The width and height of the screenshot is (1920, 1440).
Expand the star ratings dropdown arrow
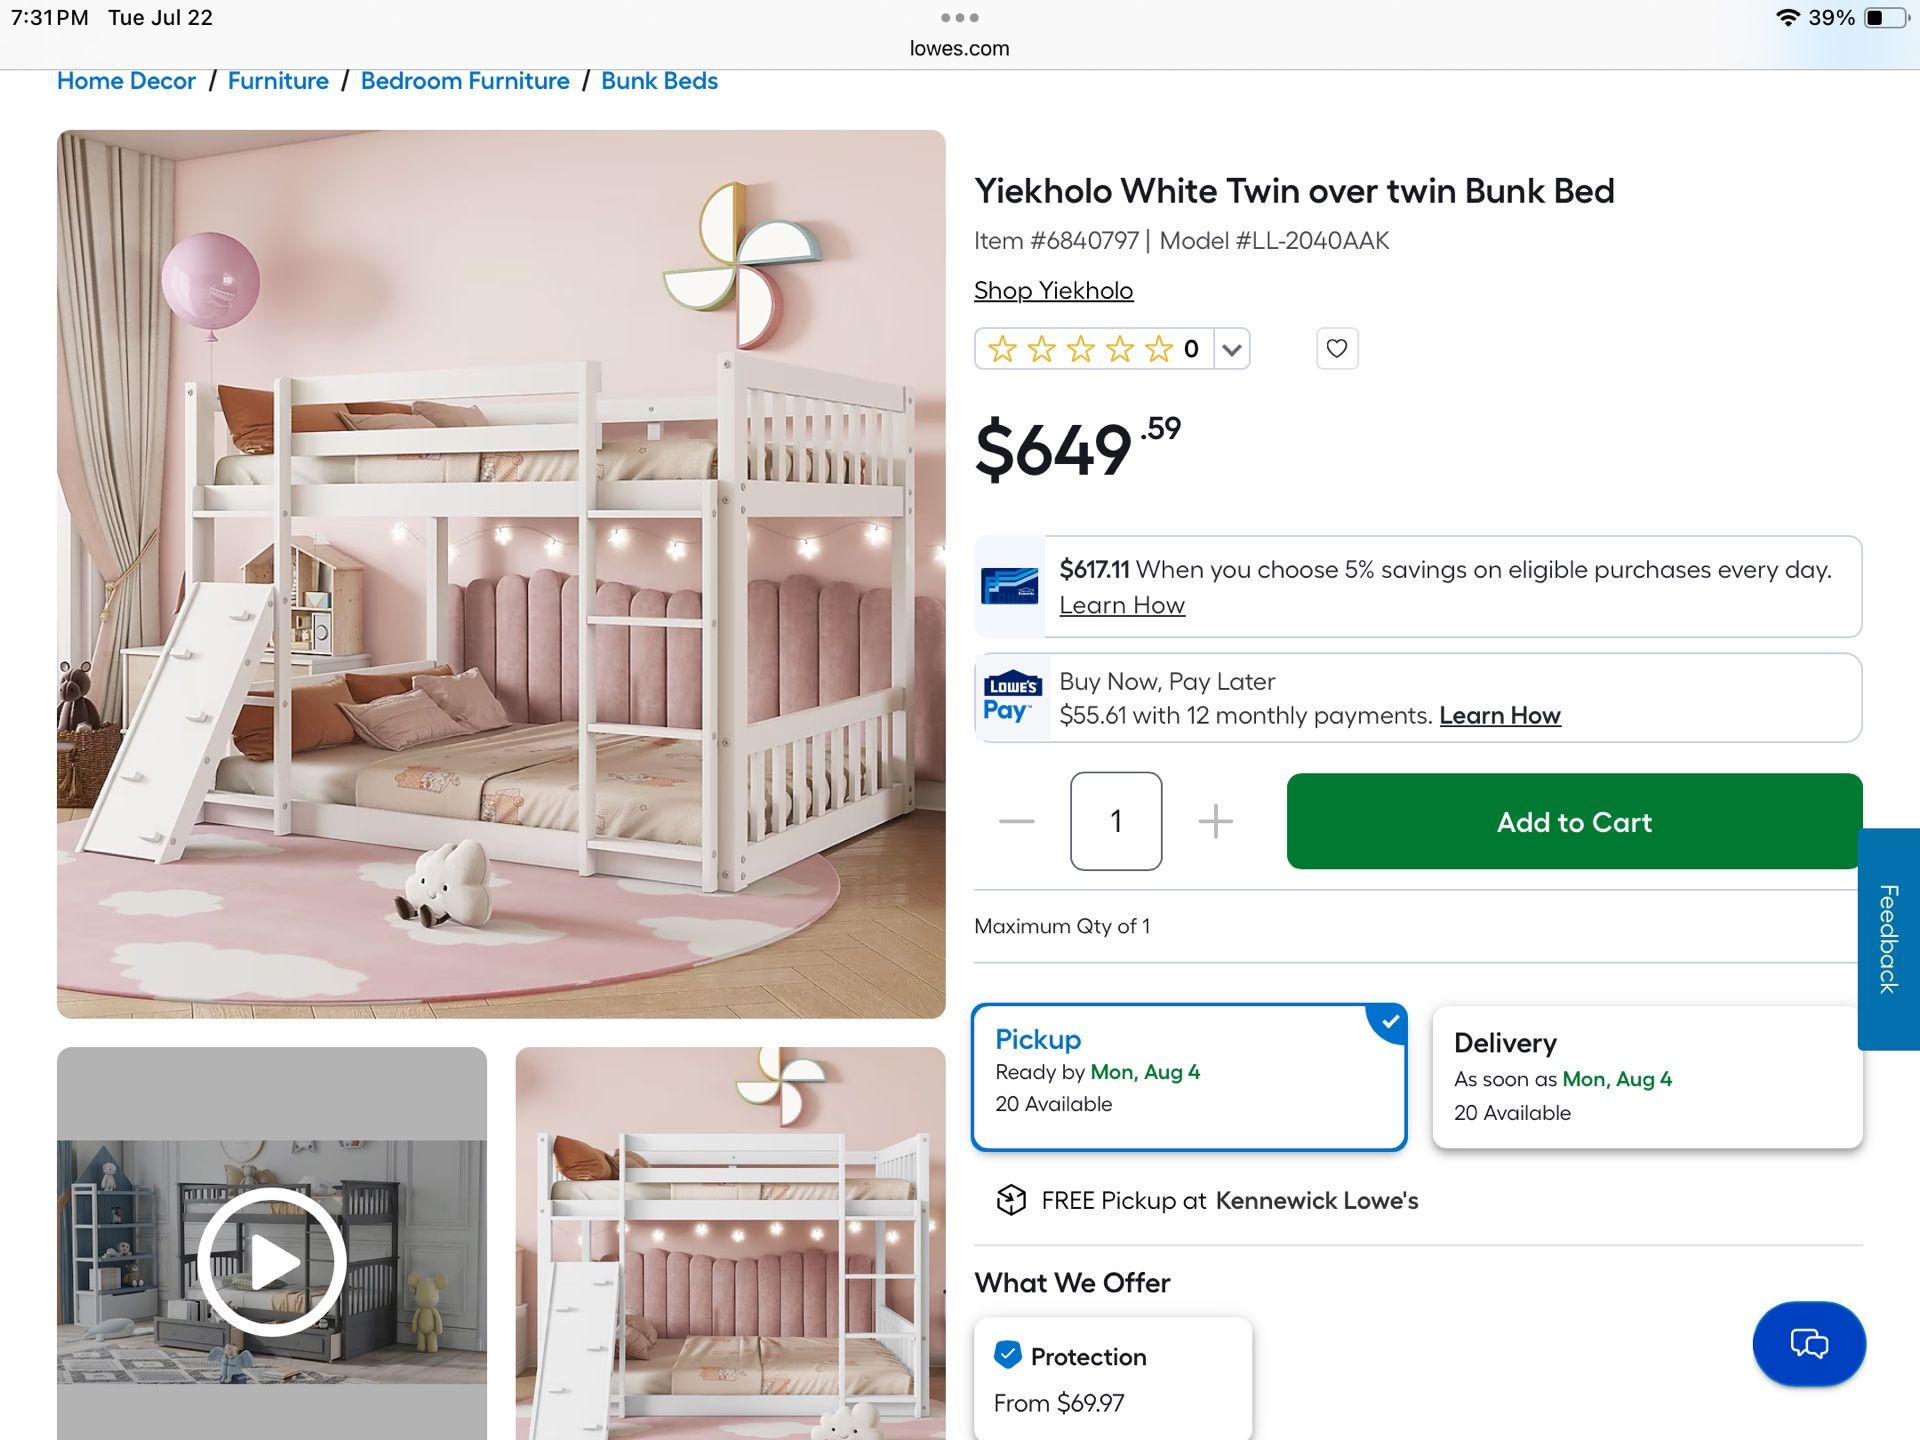pos(1232,349)
